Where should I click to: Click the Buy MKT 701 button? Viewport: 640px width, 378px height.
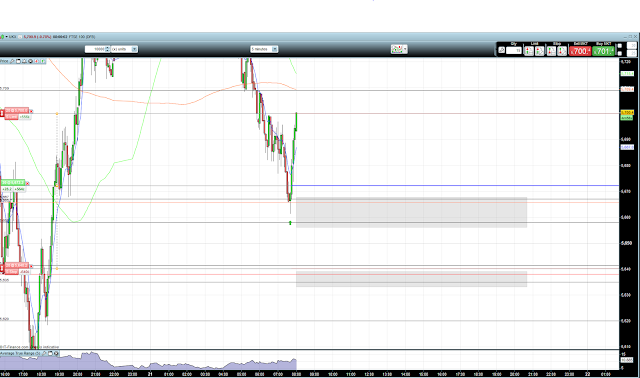point(603,51)
